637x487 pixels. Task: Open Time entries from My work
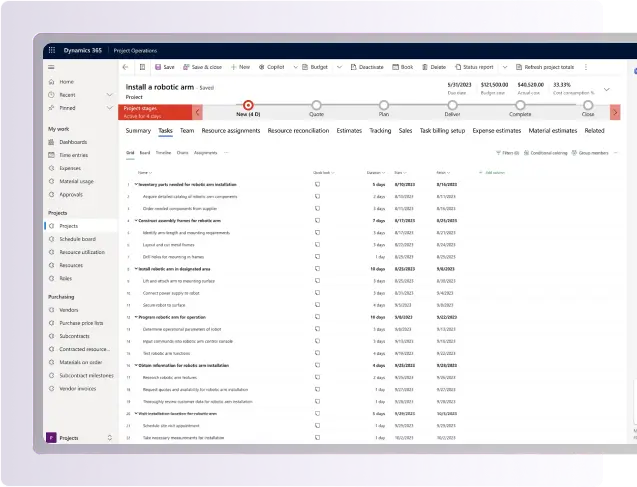(74, 156)
